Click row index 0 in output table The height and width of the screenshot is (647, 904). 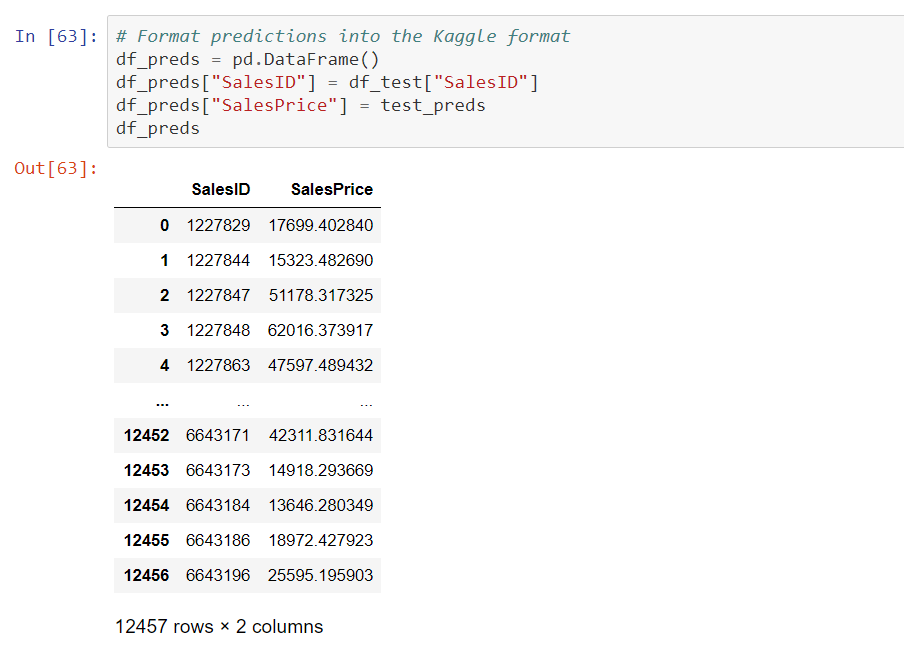(164, 225)
